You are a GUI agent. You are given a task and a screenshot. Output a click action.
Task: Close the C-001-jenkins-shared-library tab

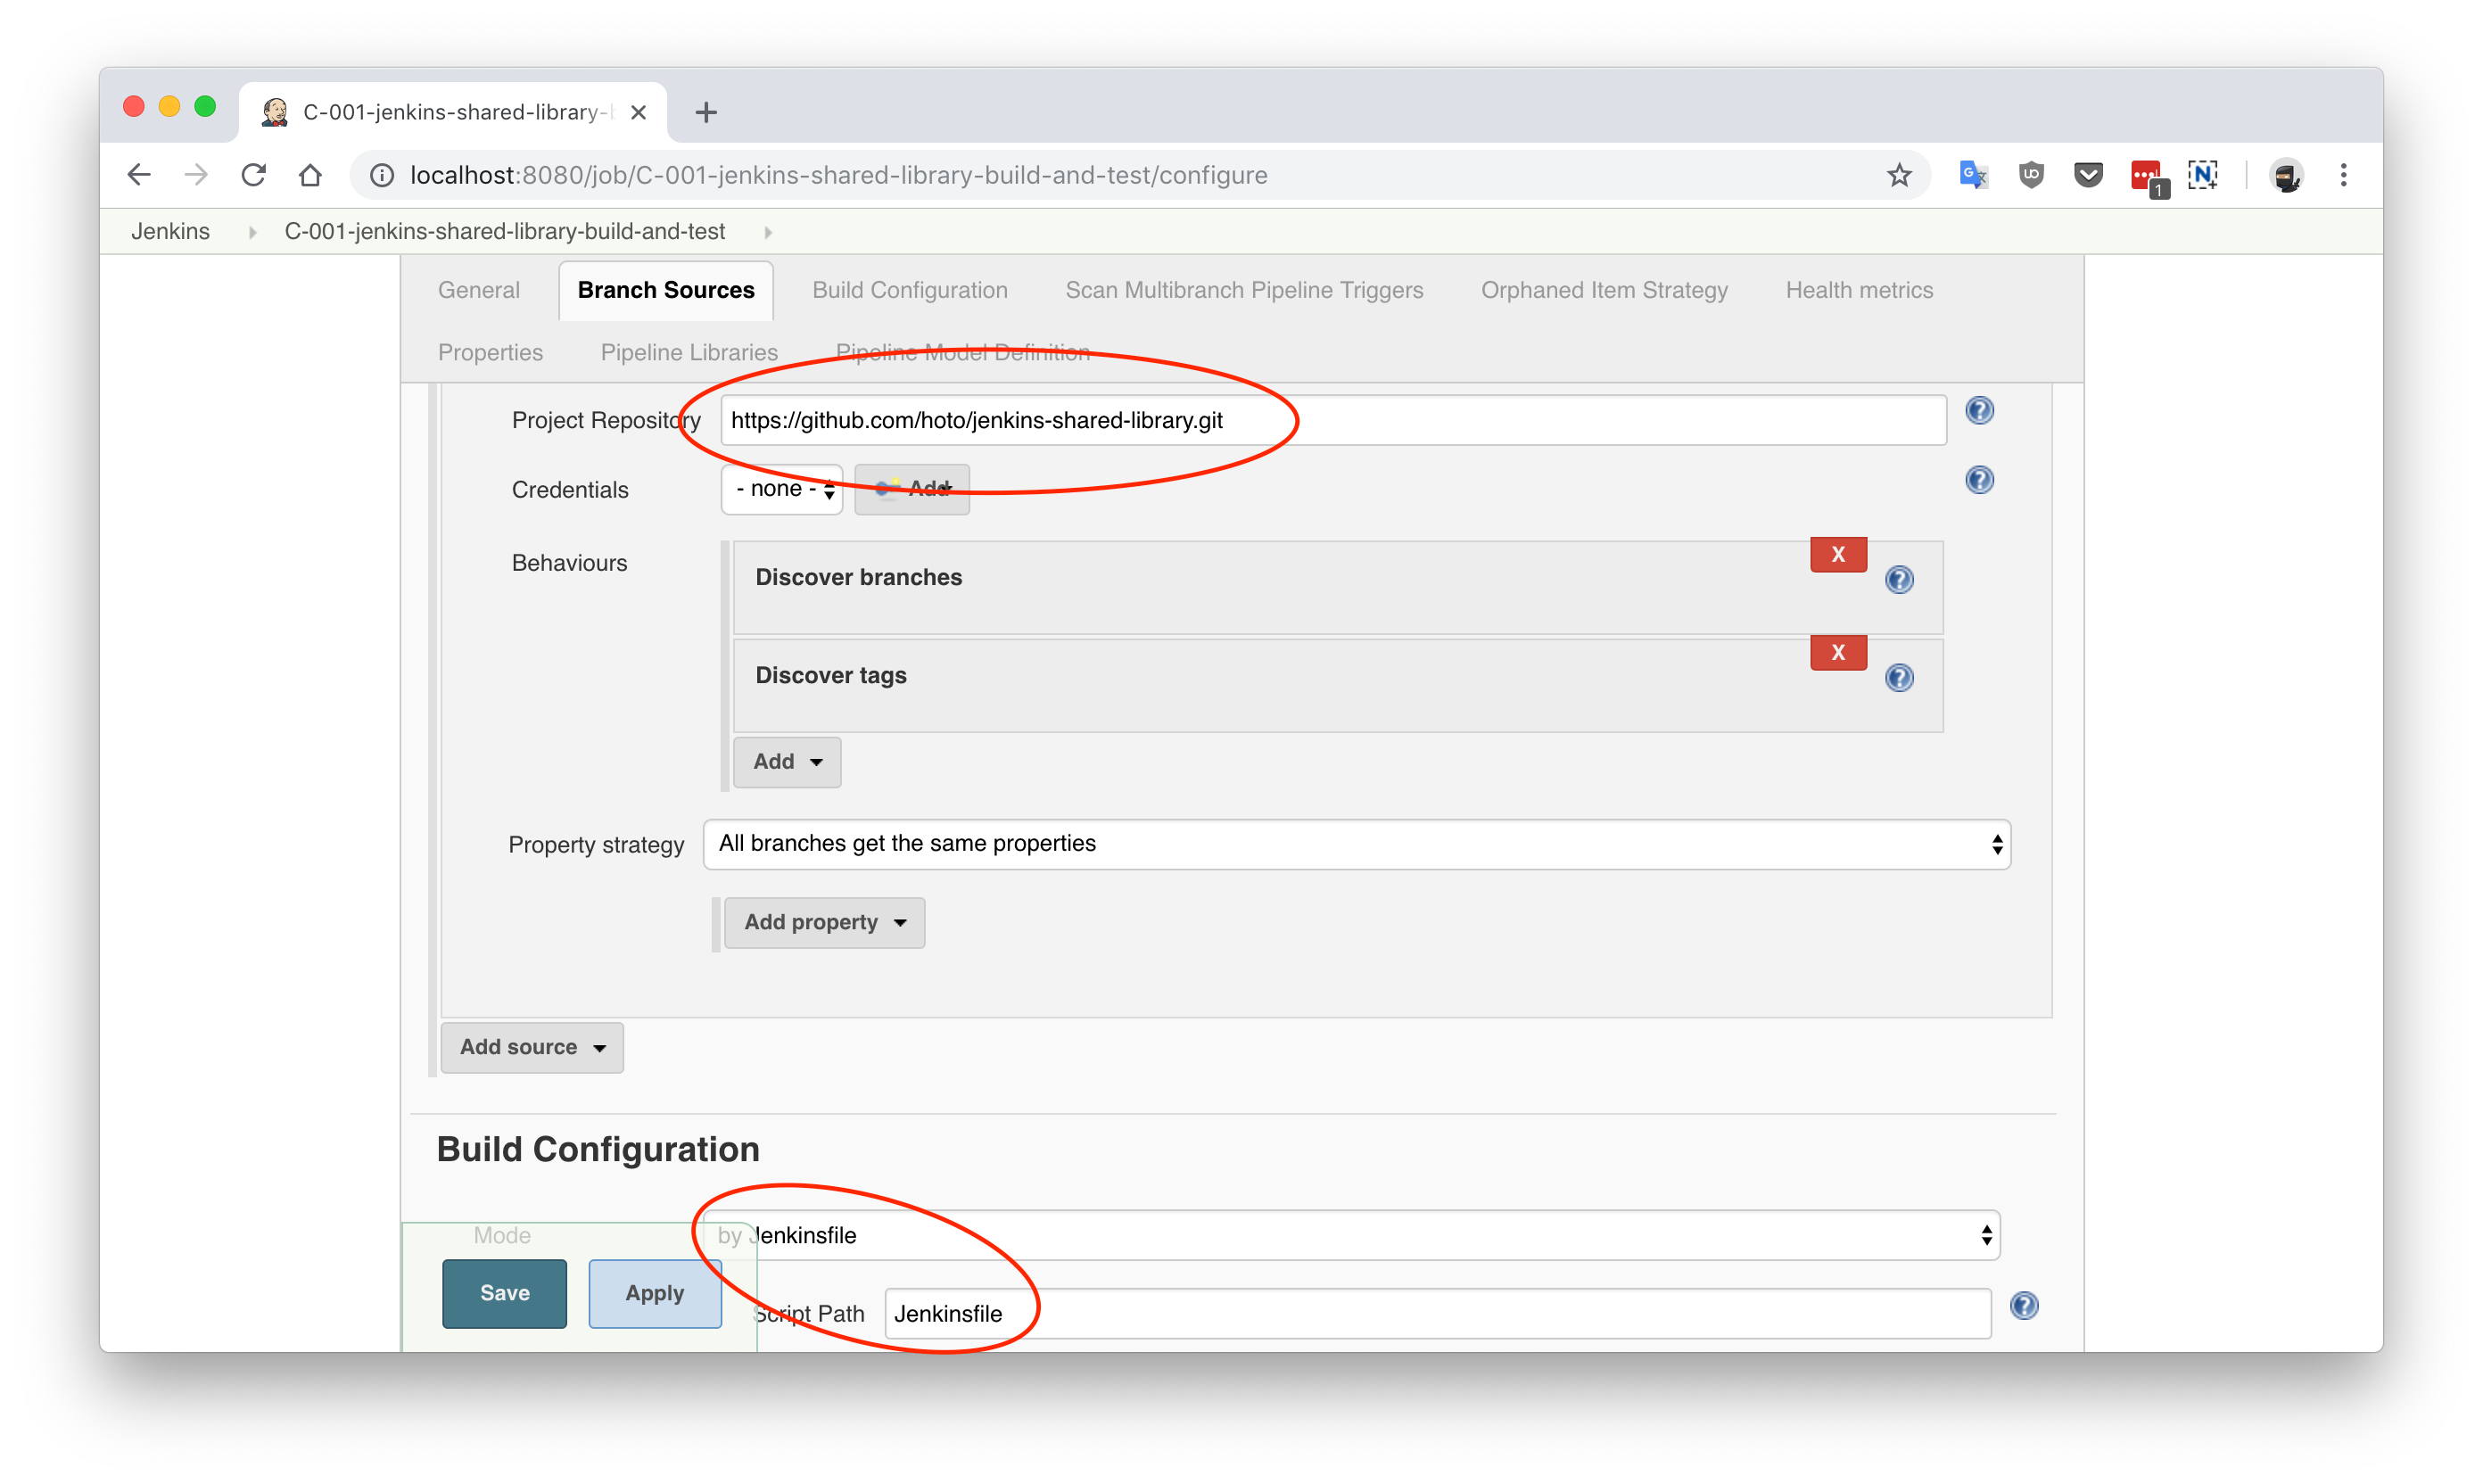click(638, 112)
